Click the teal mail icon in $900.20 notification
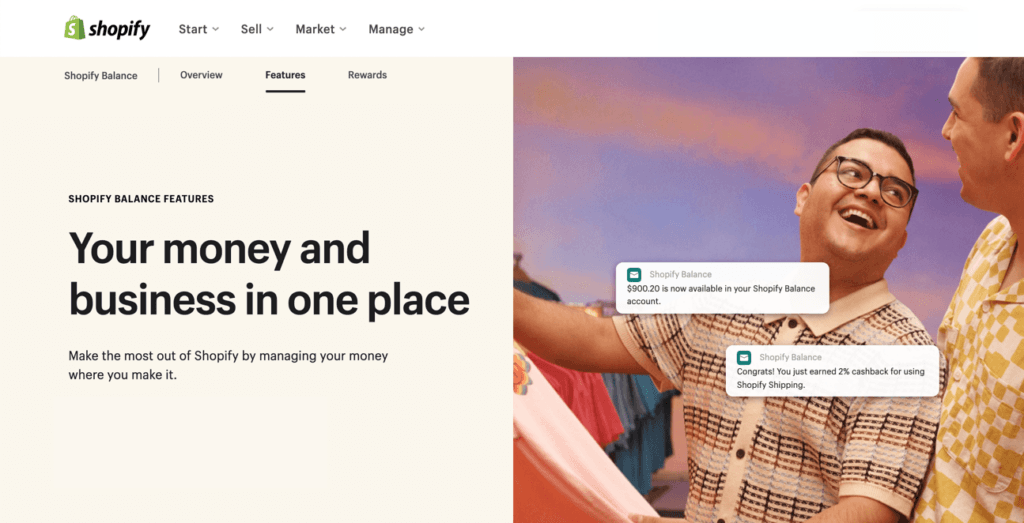The height and width of the screenshot is (523, 1024). point(633,275)
